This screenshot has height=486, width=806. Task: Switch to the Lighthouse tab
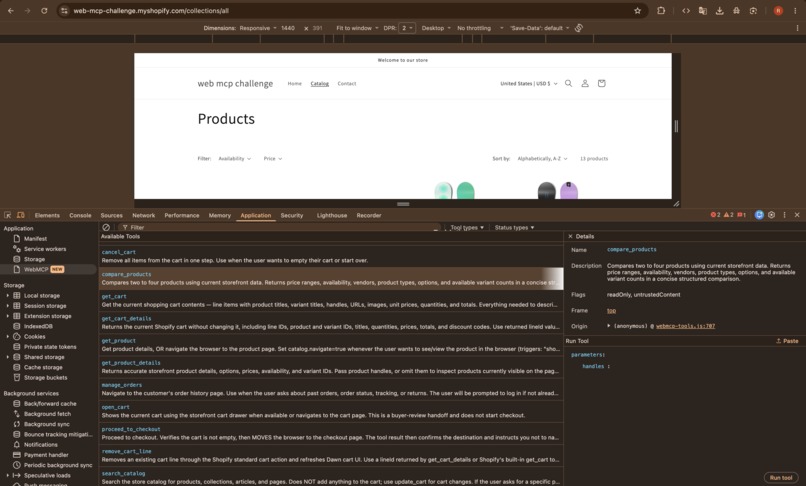[332, 215]
